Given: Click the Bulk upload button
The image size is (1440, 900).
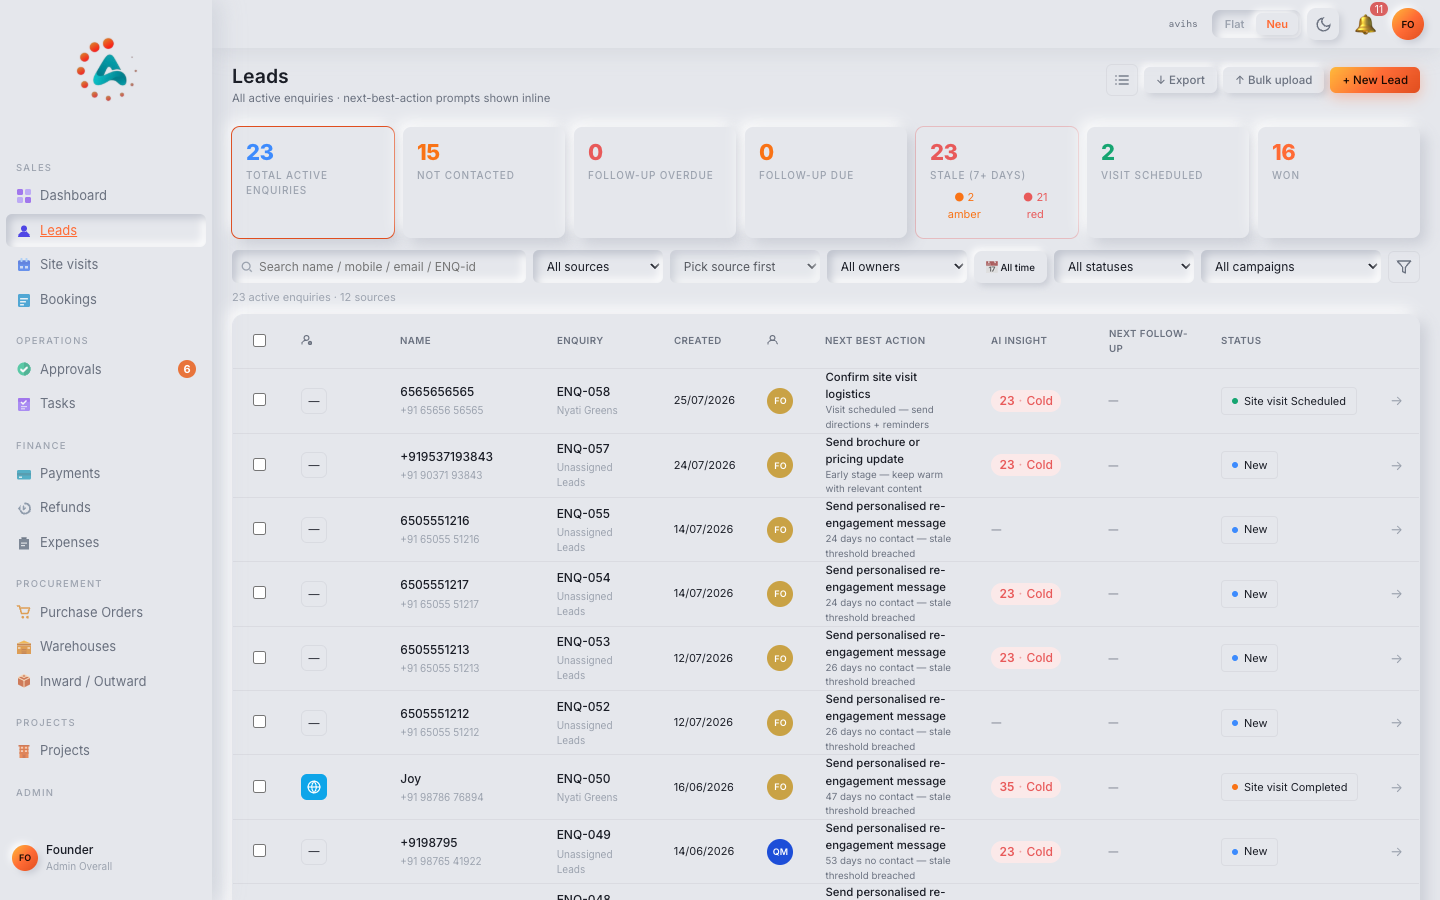Looking at the screenshot, I should click(1273, 80).
